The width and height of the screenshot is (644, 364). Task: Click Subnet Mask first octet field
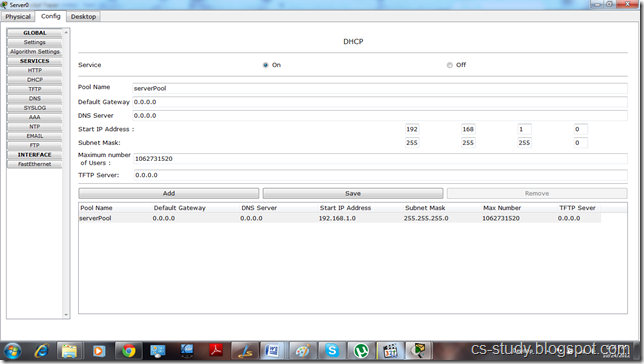[x=412, y=143]
